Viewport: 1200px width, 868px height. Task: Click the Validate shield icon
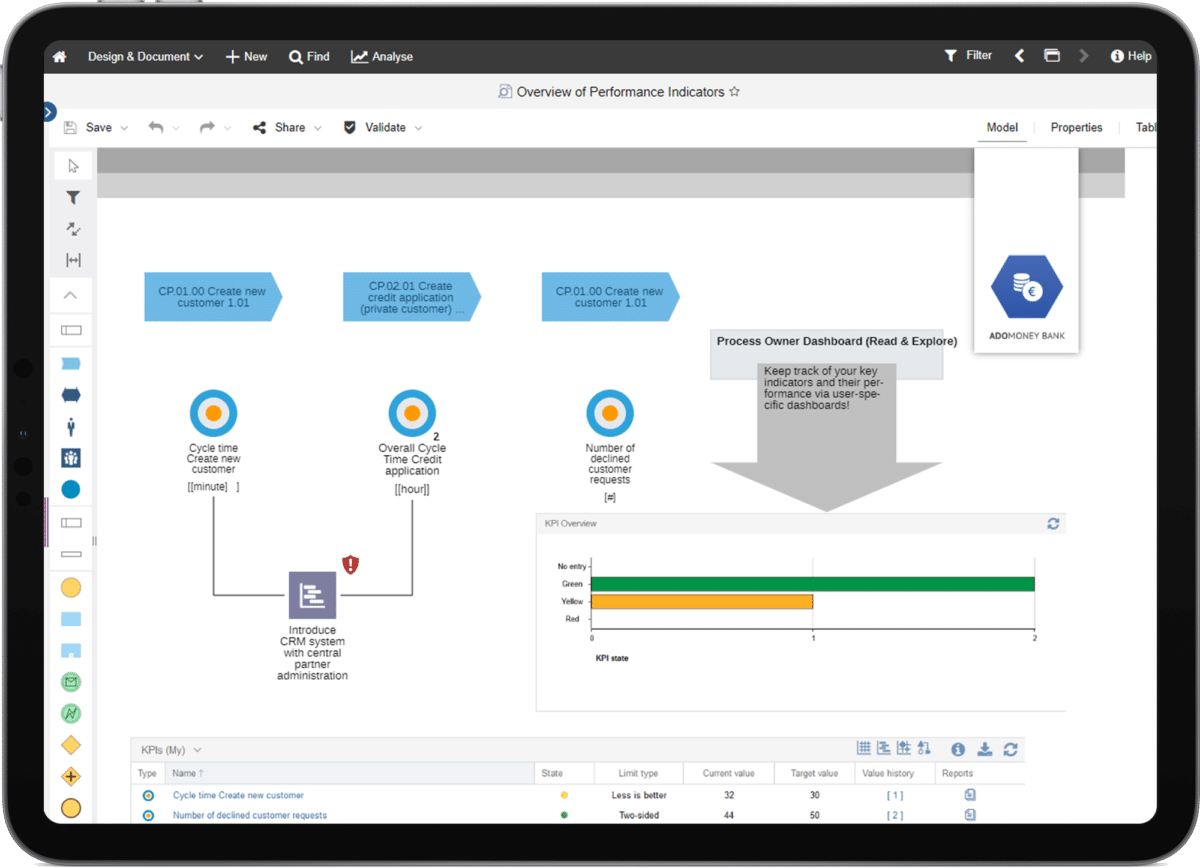tap(350, 127)
